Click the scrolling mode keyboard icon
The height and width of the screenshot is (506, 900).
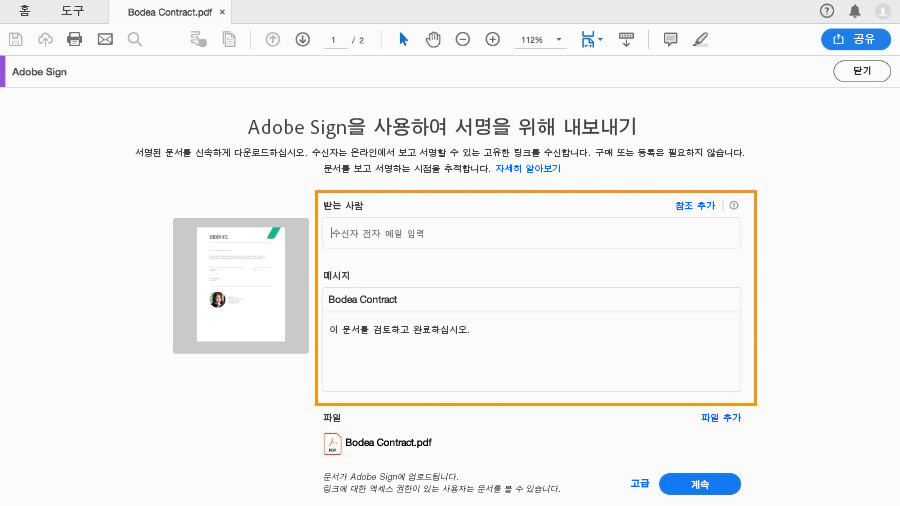pos(626,39)
